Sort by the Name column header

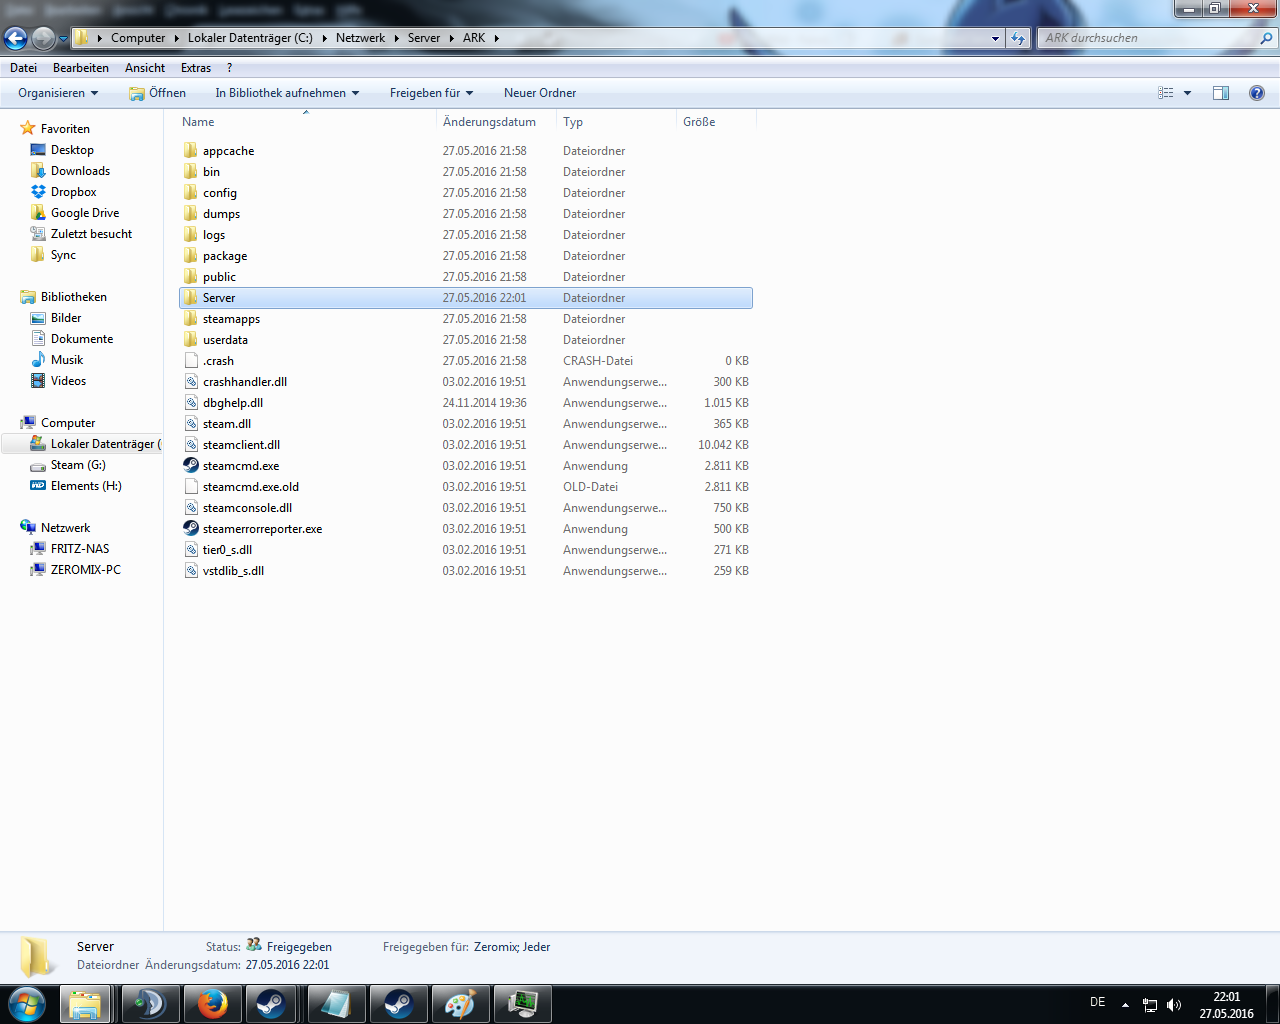tap(306, 122)
